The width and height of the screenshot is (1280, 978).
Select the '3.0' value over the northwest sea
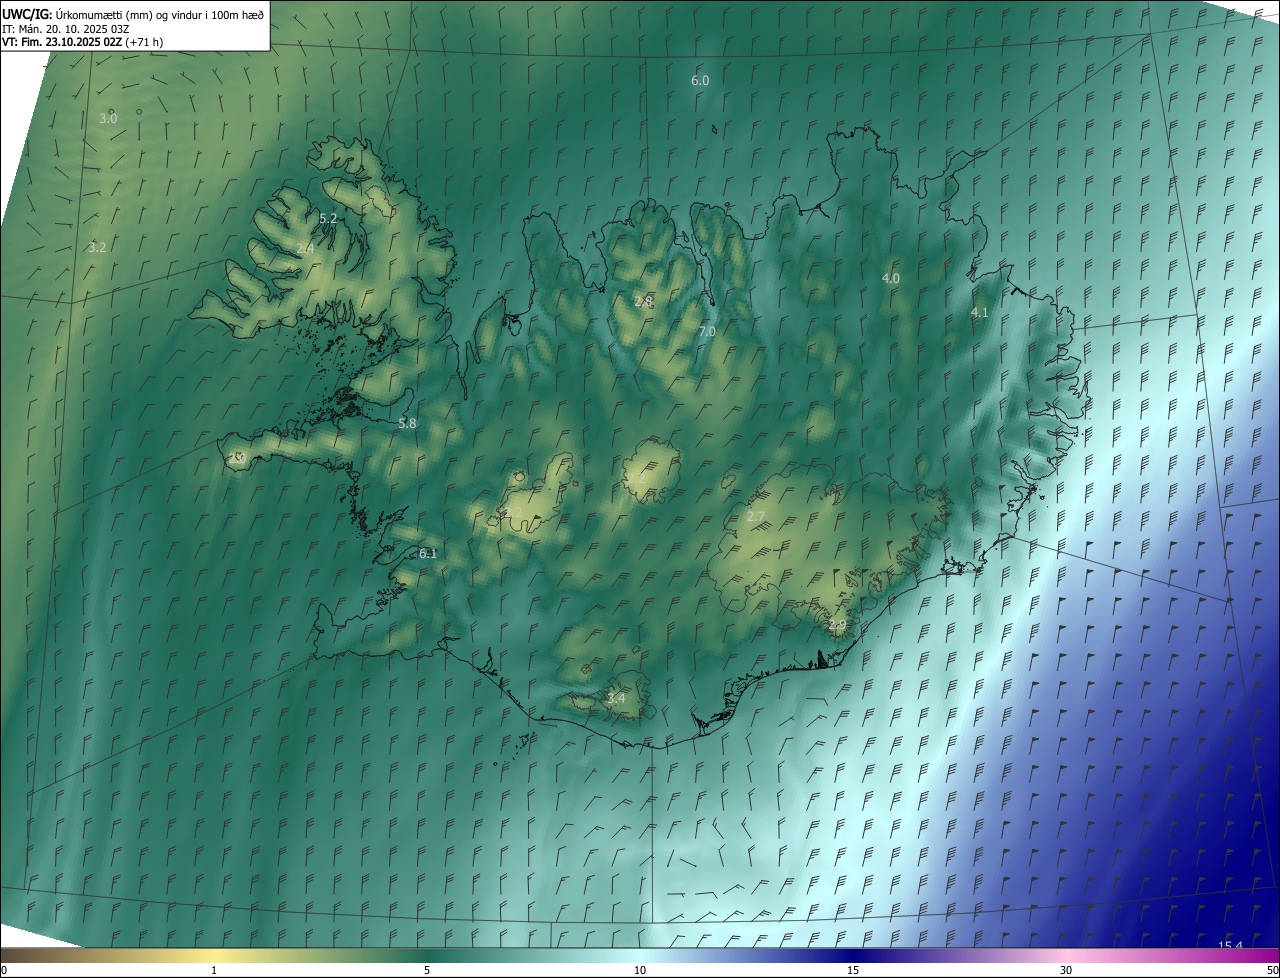pos(108,118)
